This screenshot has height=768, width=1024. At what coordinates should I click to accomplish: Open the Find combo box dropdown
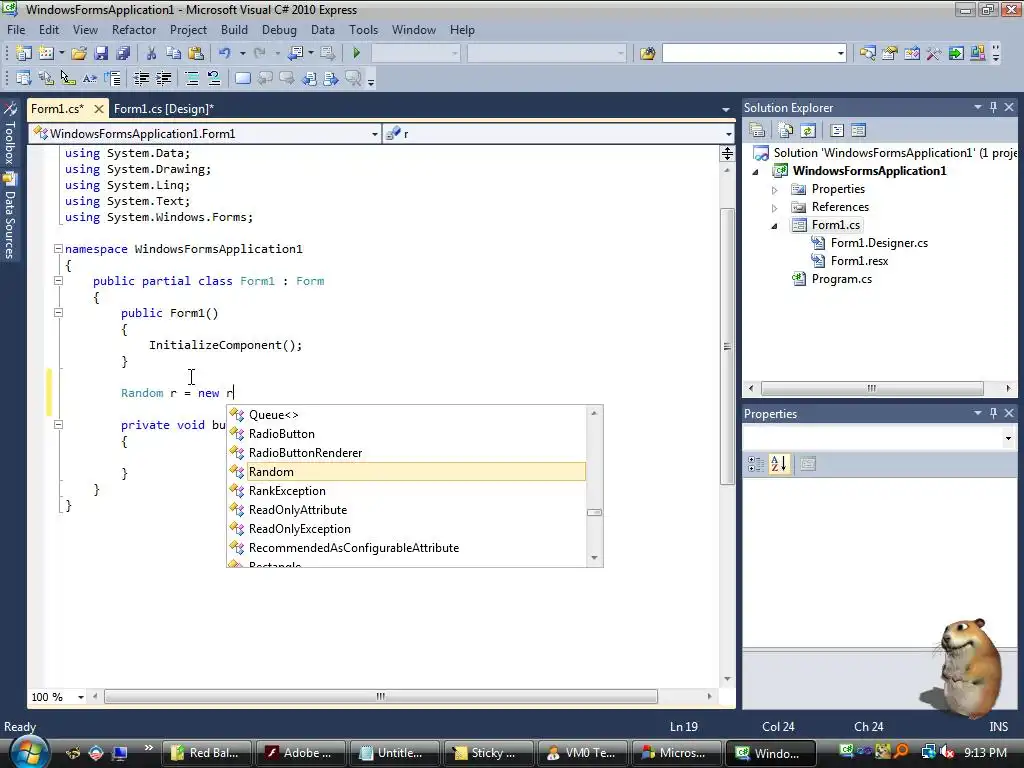pyautogui.click(x=840, y=54)
